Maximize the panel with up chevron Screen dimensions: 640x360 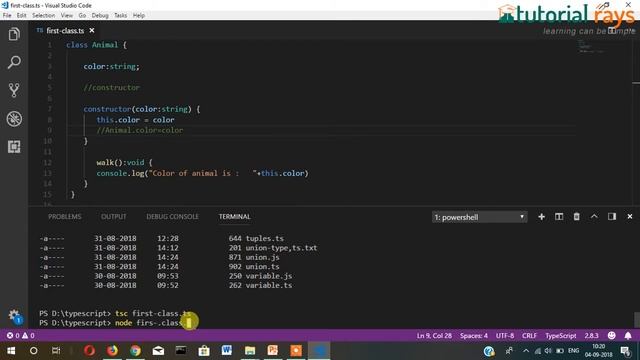pos(594,217)
